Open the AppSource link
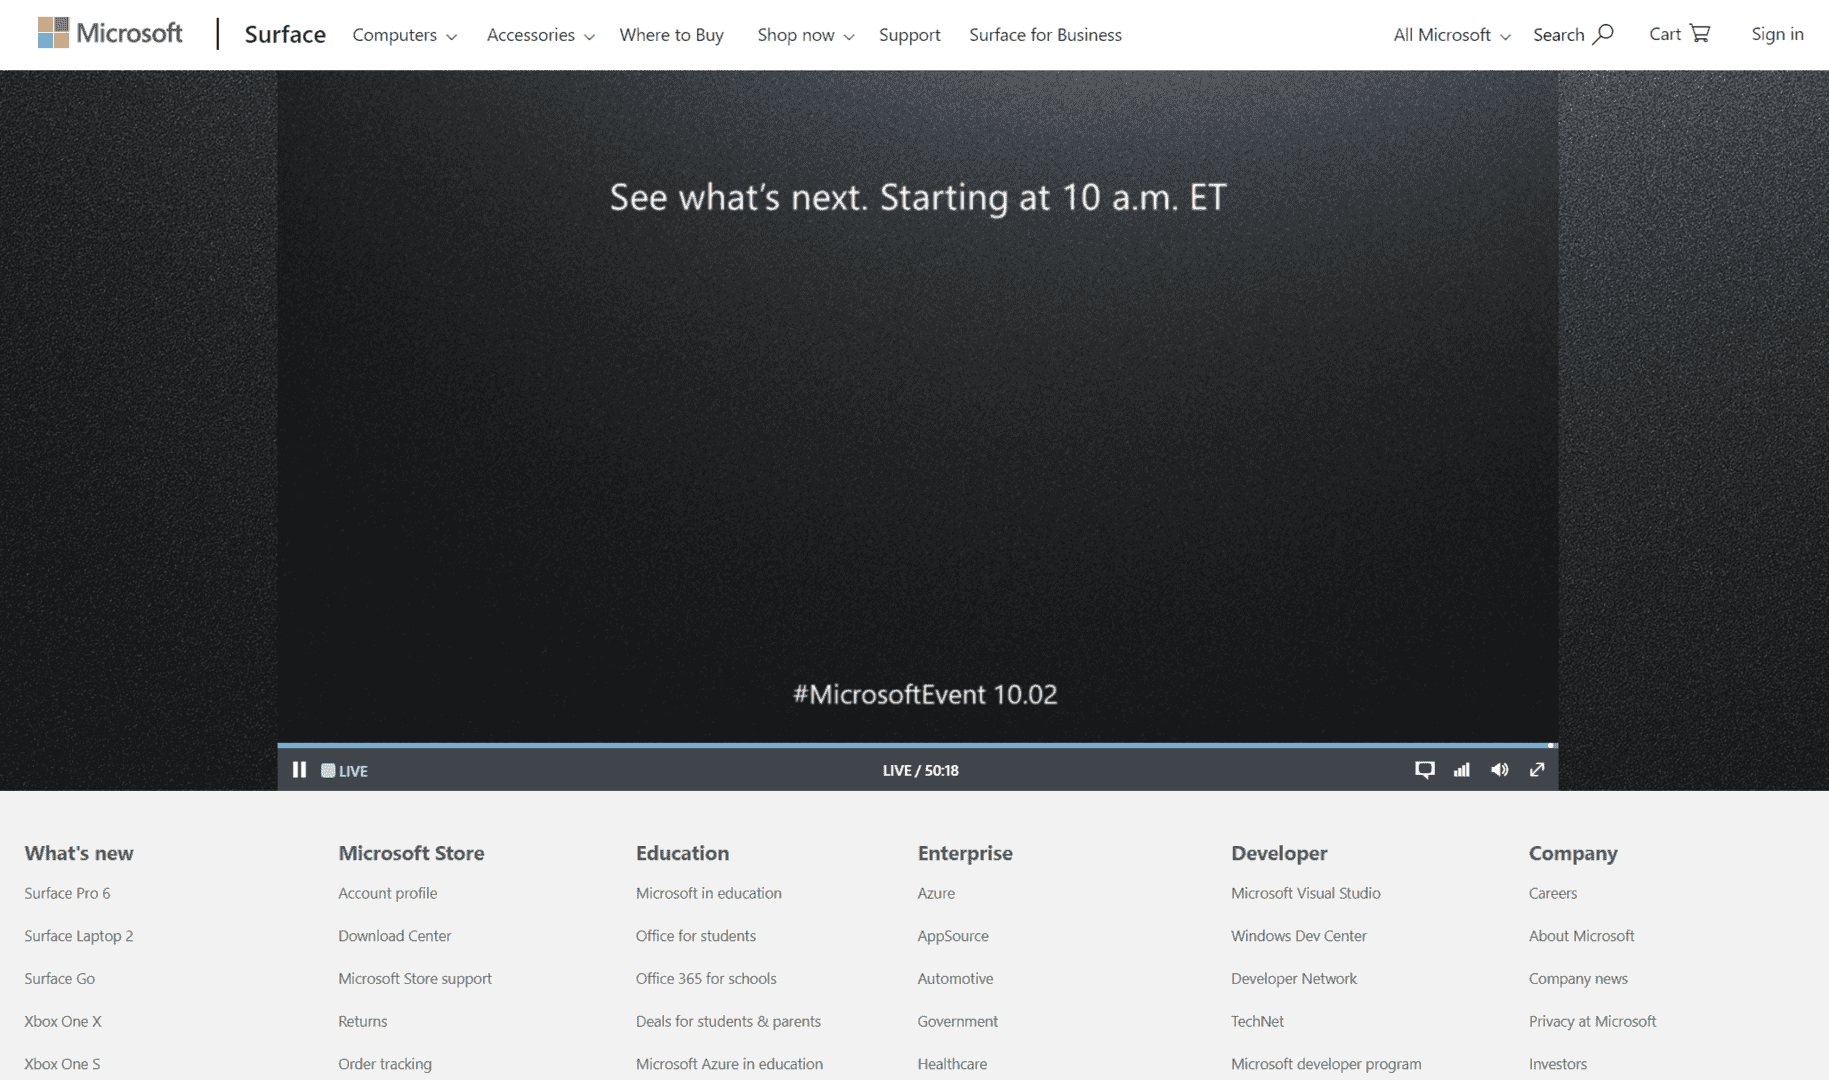Image resolution: width=1829 pixels, height=1080 pixels. pyautogui.click(x=952, y=936)
